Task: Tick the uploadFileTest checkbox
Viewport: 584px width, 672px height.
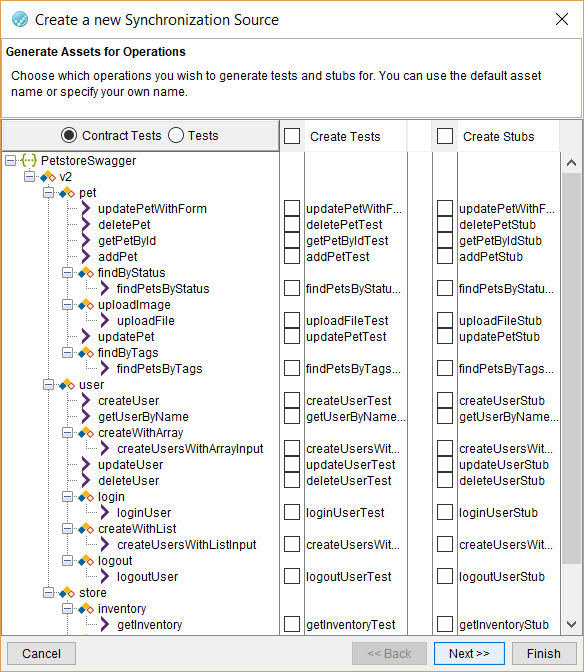Action: click(x=292, y=321)
